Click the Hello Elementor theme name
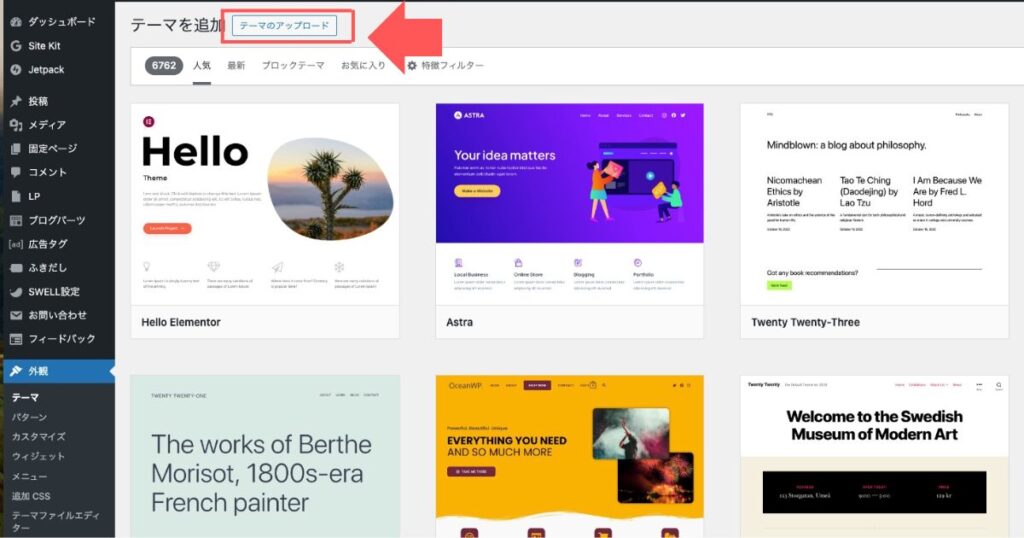This screenshot has width=1024, height=538. tap(181, 322)
